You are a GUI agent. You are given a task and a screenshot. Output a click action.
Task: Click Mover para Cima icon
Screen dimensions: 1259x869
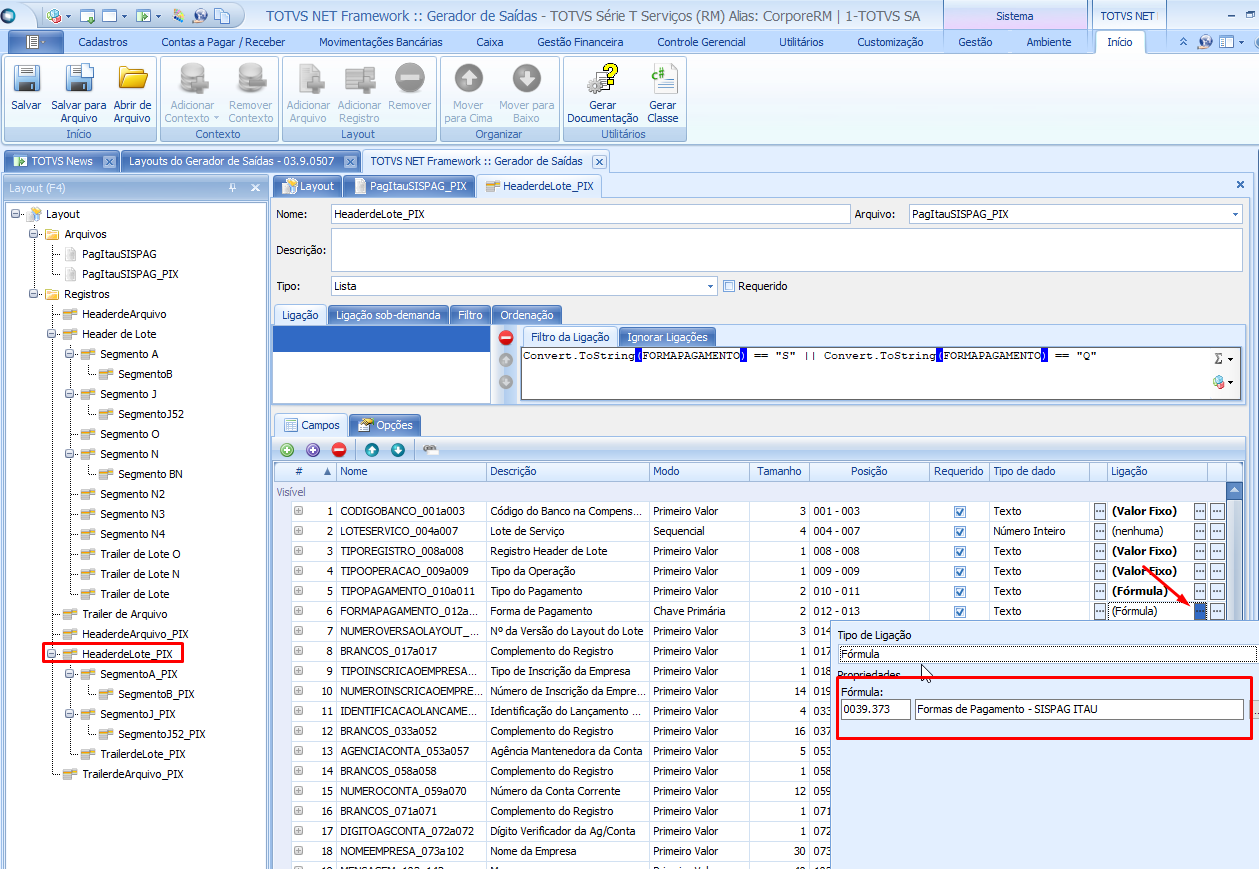tap(468, 79)
